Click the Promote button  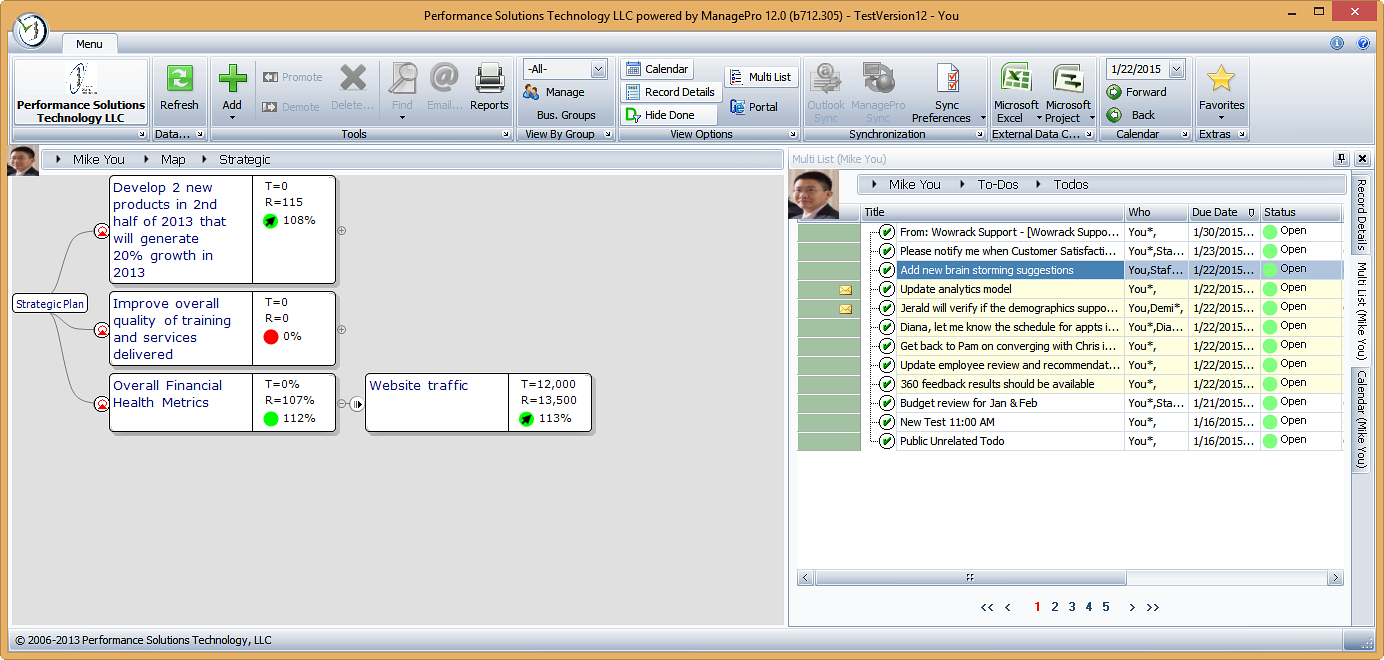click(x=292, y=77)
